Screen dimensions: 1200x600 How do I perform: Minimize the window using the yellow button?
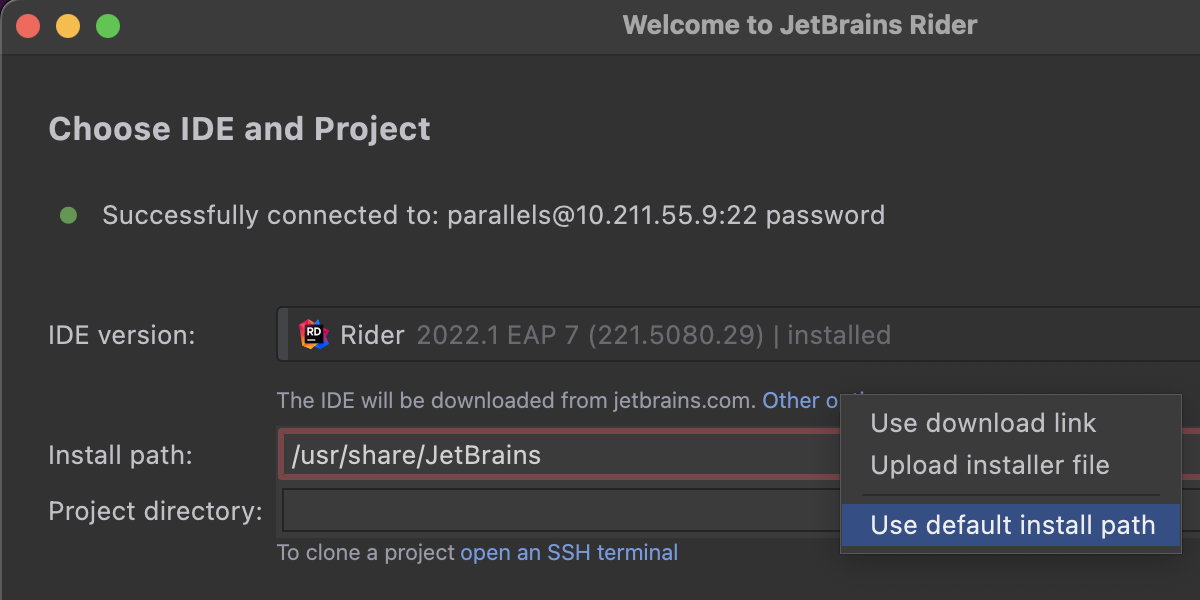[x=67, y=26]
